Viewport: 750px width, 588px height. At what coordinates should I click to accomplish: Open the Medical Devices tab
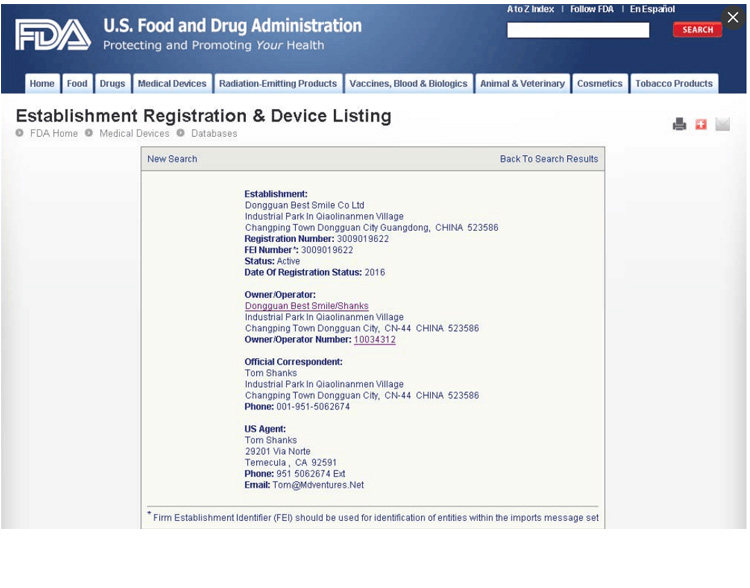pyautogui.click(x=172, y=84)
